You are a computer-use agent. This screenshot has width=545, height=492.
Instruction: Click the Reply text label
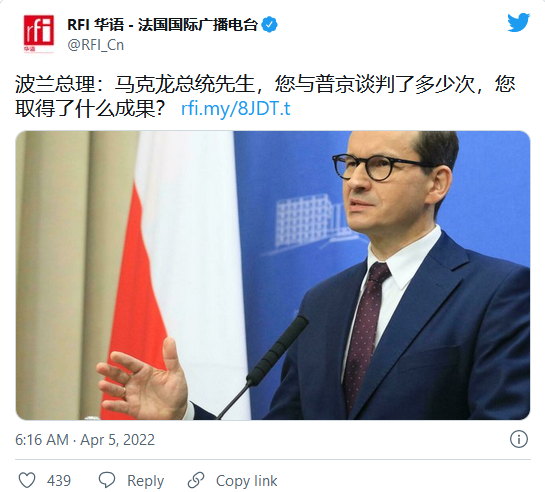145,481
